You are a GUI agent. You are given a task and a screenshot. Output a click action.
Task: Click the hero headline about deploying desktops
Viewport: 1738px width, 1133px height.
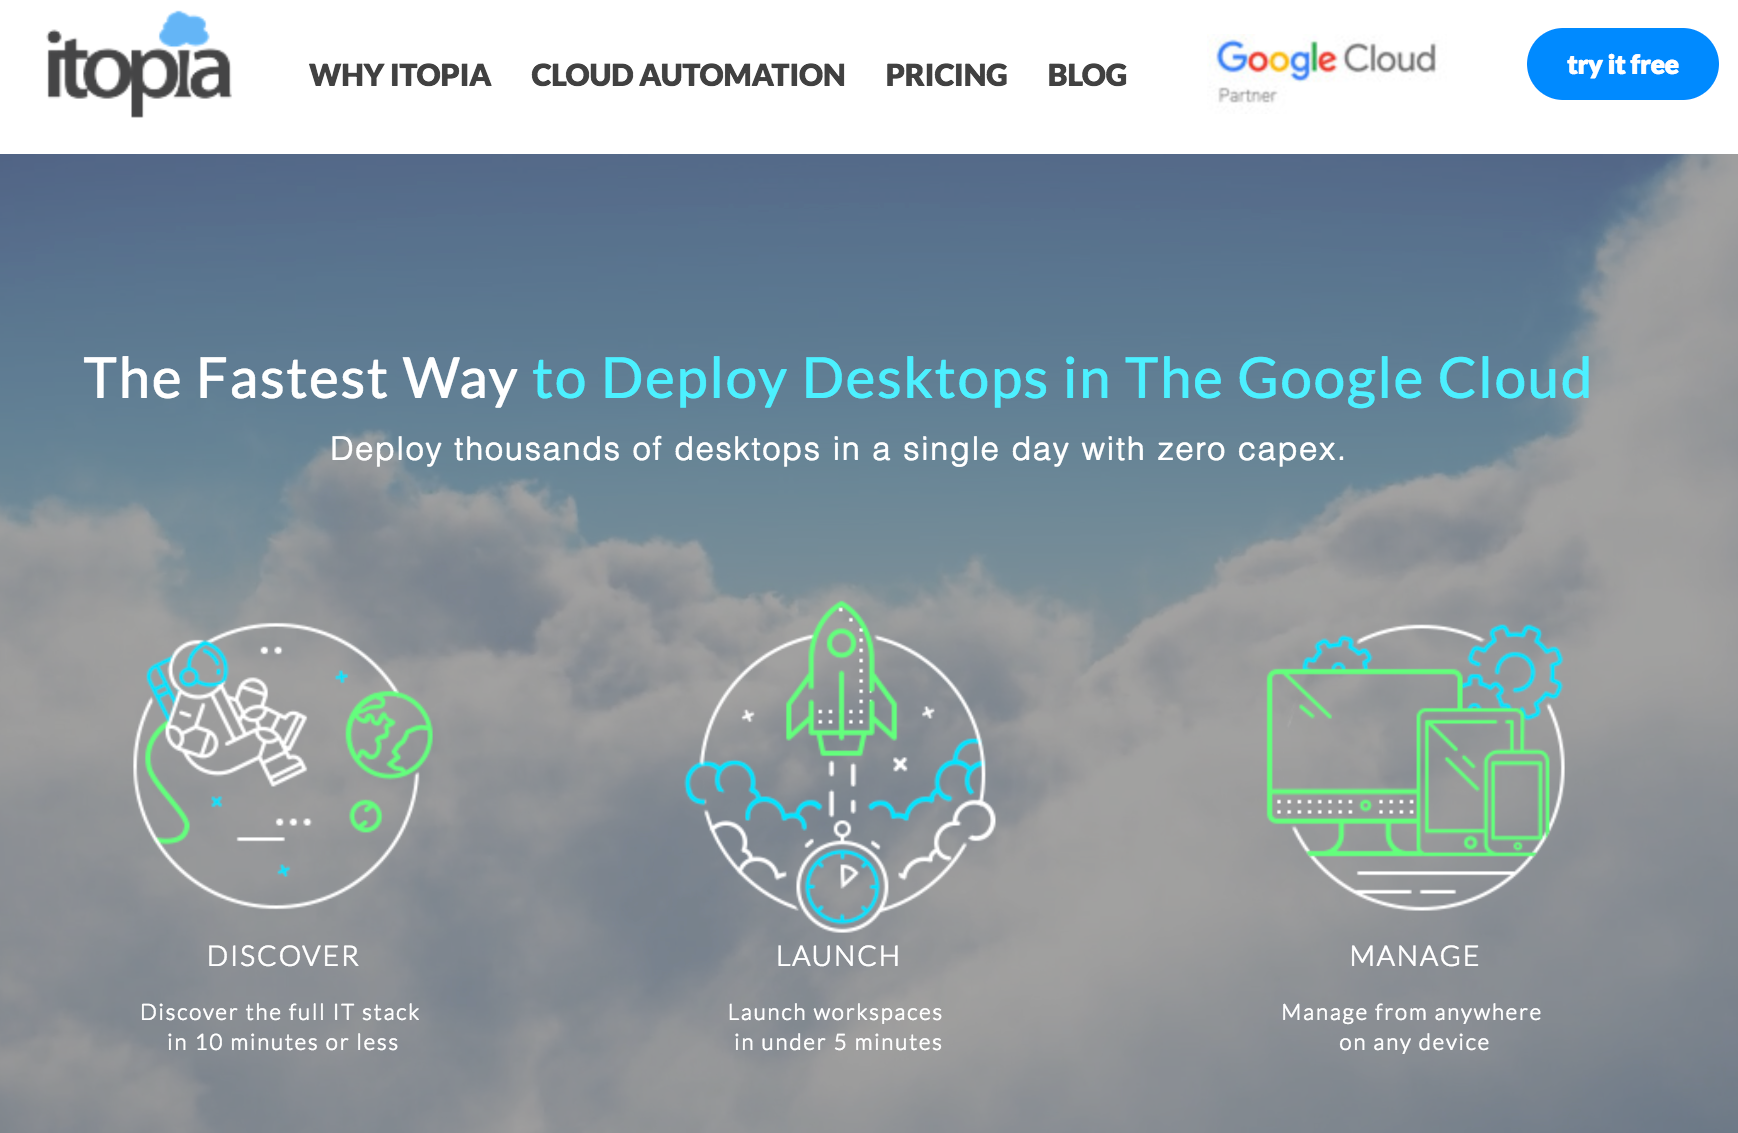point(838,378)
